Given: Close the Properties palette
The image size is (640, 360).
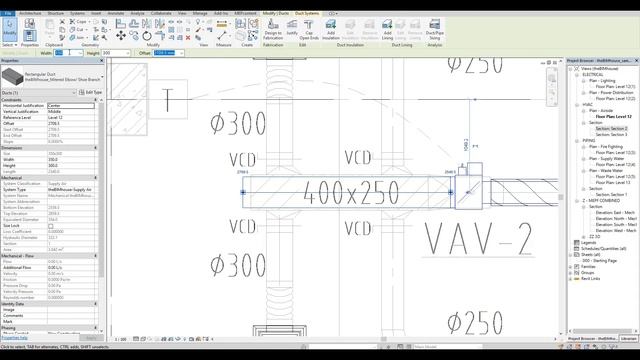Looking at the screenshot, I should pyautogui.click(x=102, y=60).
